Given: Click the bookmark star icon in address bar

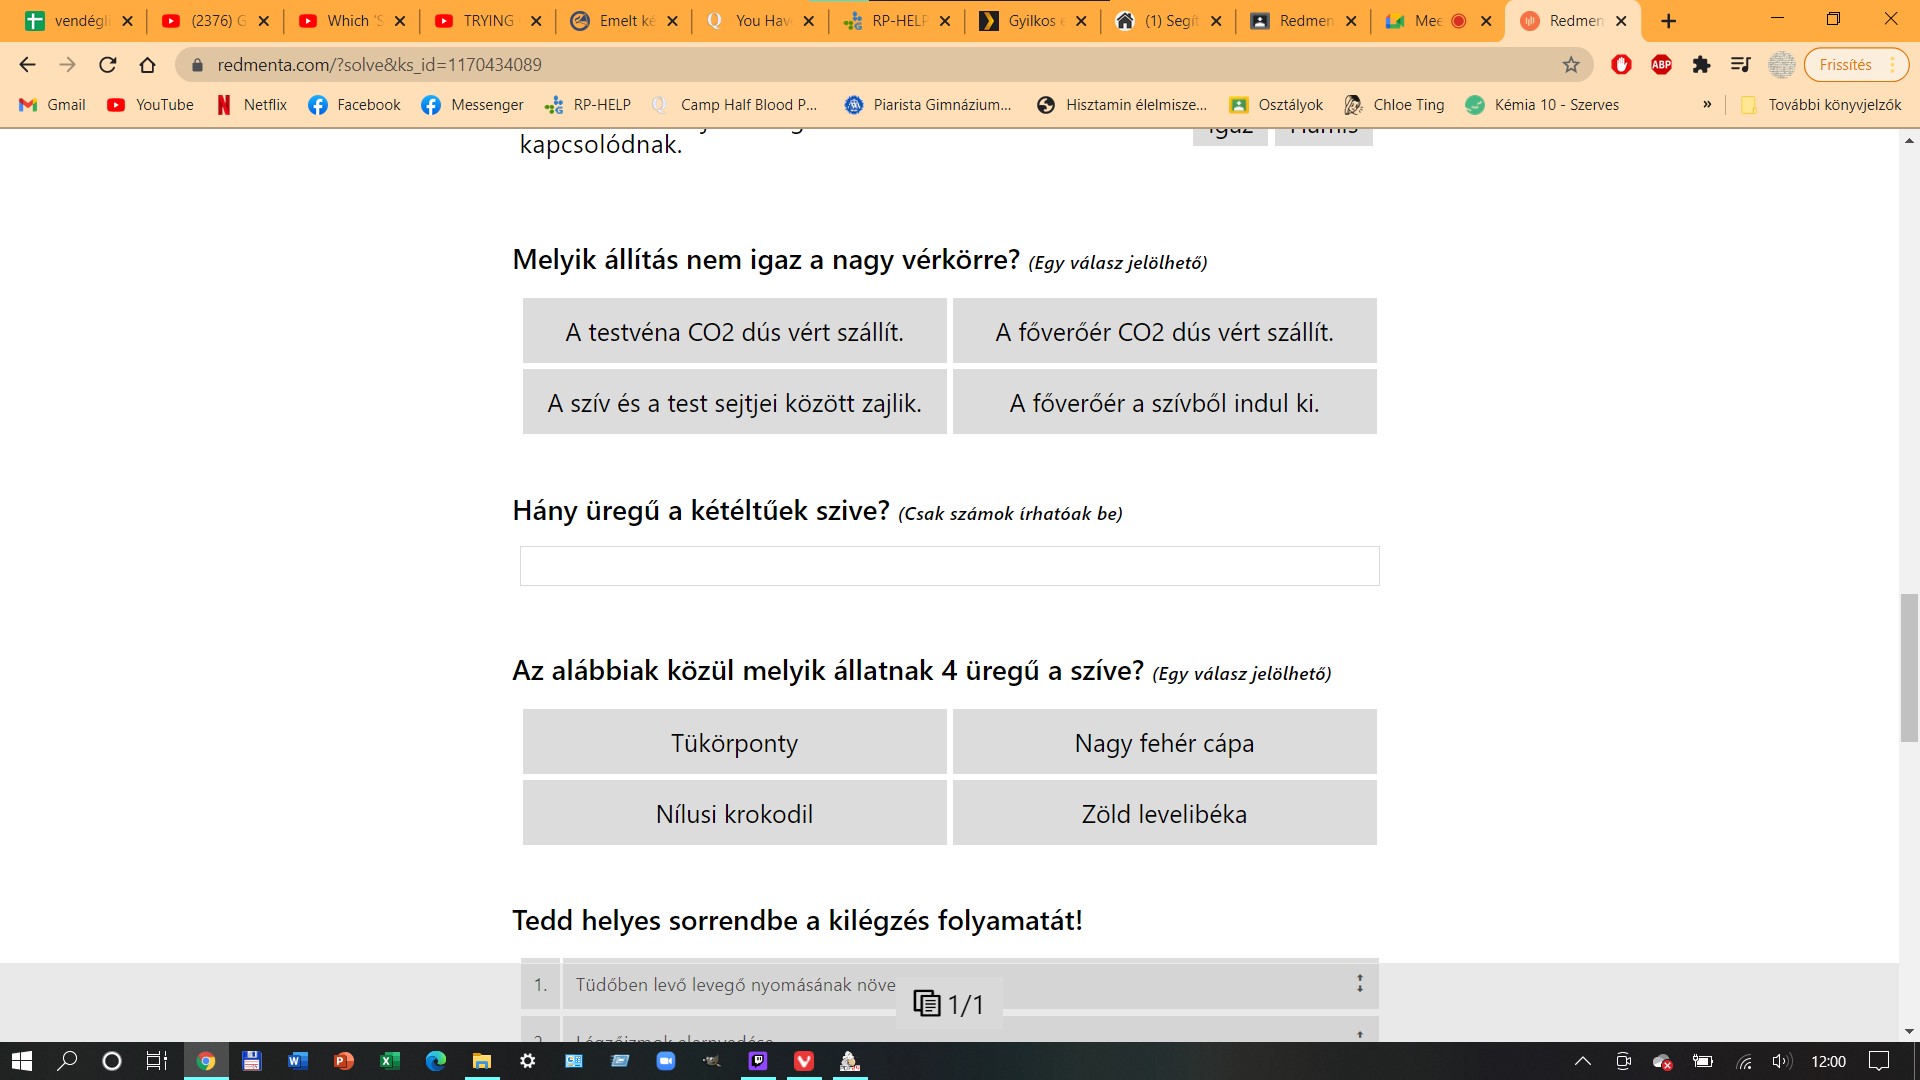Looking at the screenshot, I should coord(1571,65).
